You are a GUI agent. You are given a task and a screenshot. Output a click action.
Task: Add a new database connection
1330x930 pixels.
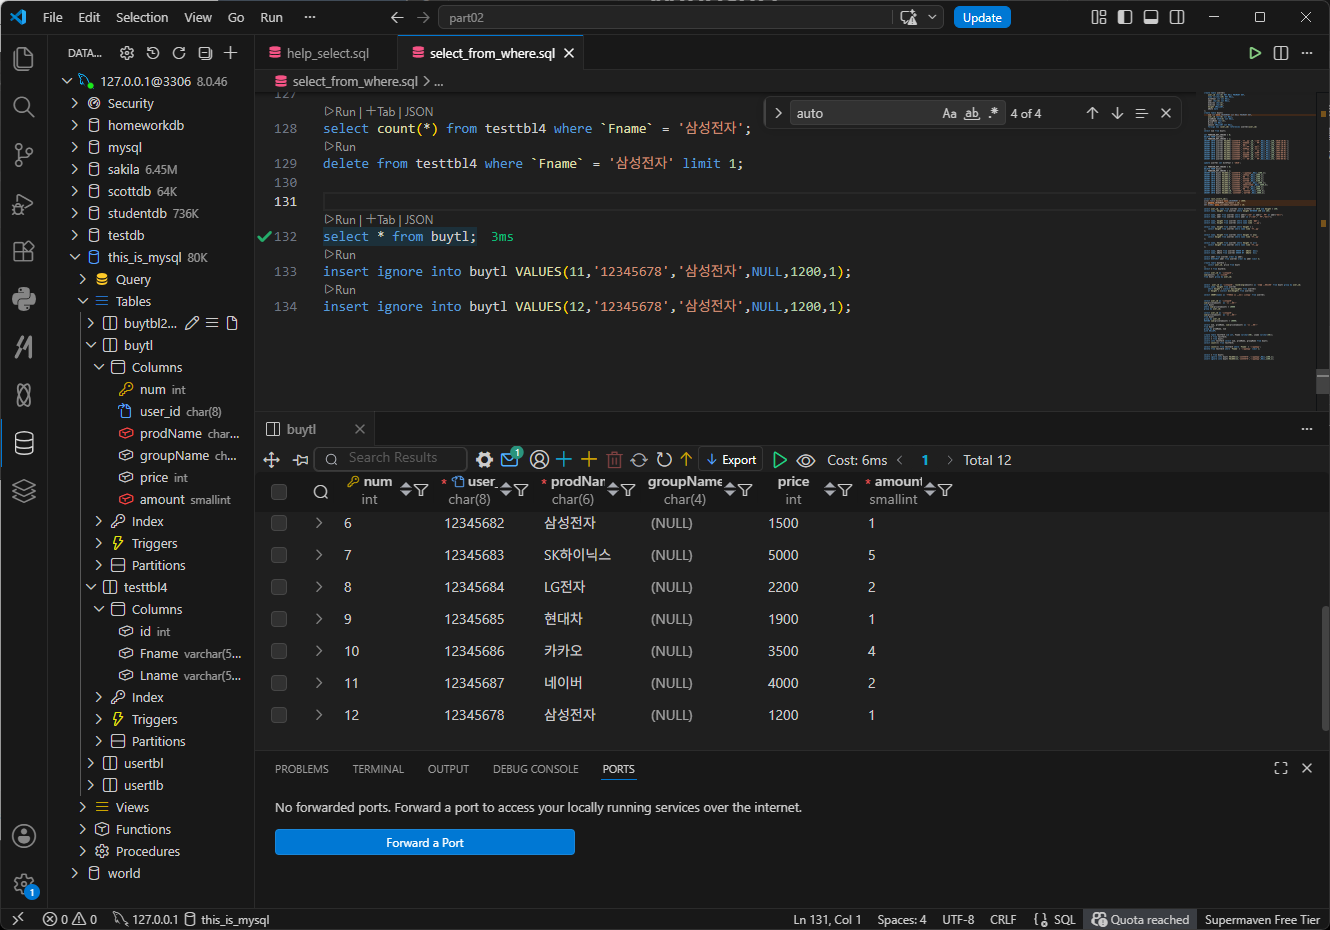tap(231, 53)
